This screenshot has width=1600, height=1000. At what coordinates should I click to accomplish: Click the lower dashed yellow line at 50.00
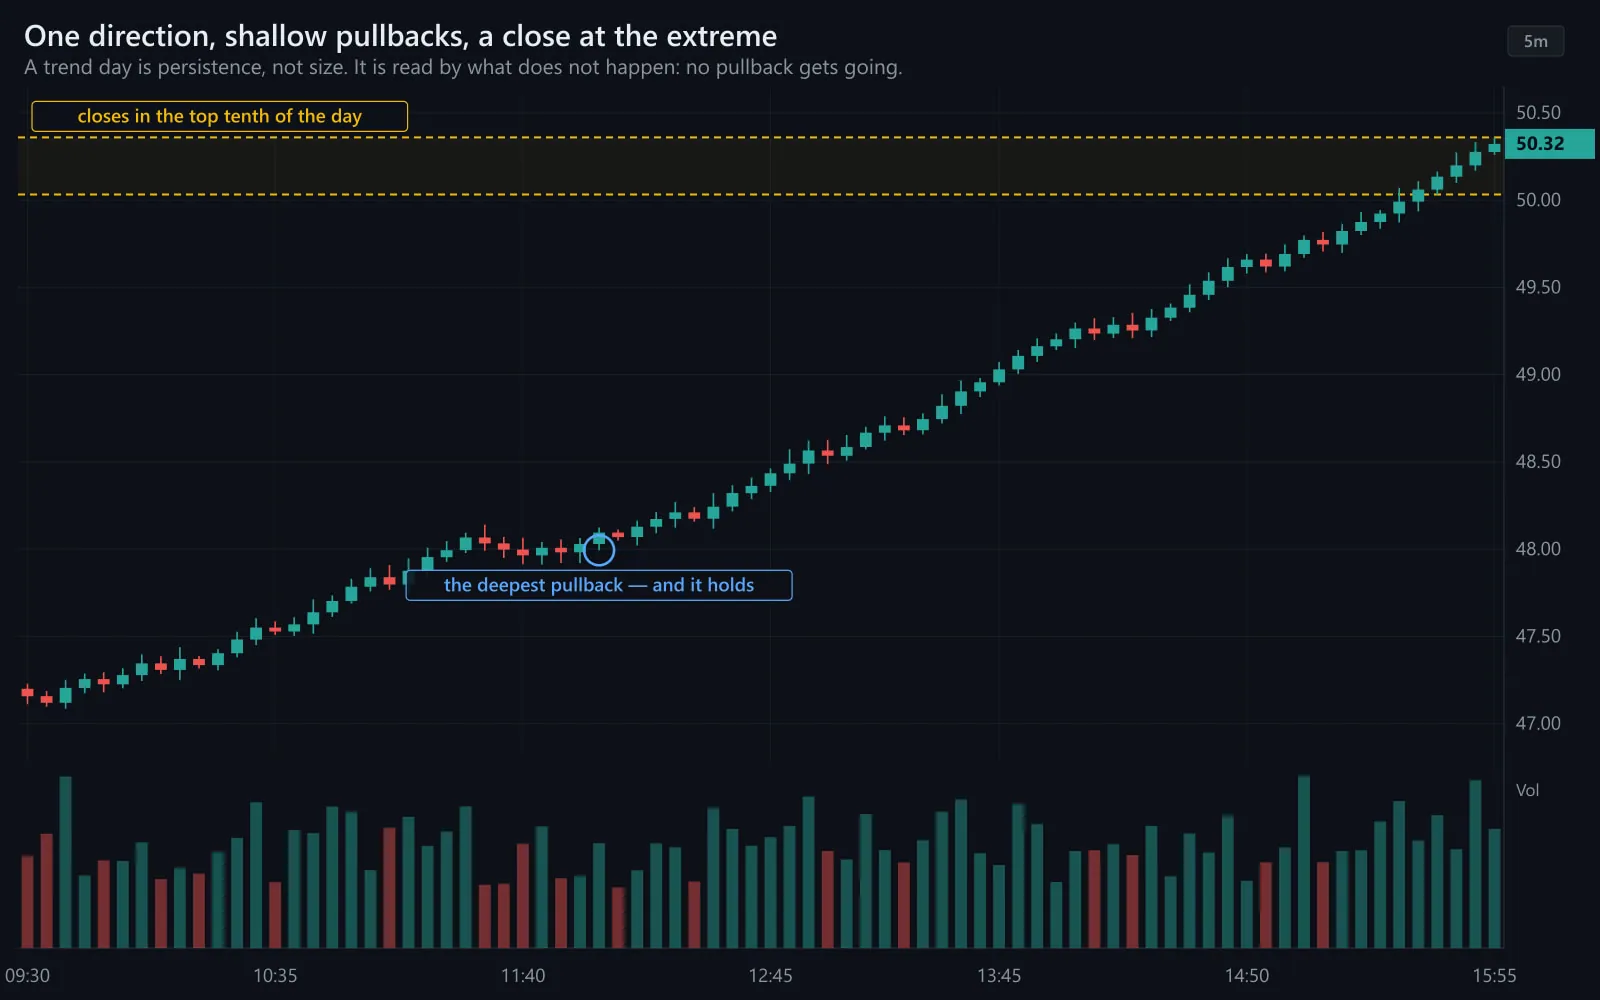tap(760, 194)
